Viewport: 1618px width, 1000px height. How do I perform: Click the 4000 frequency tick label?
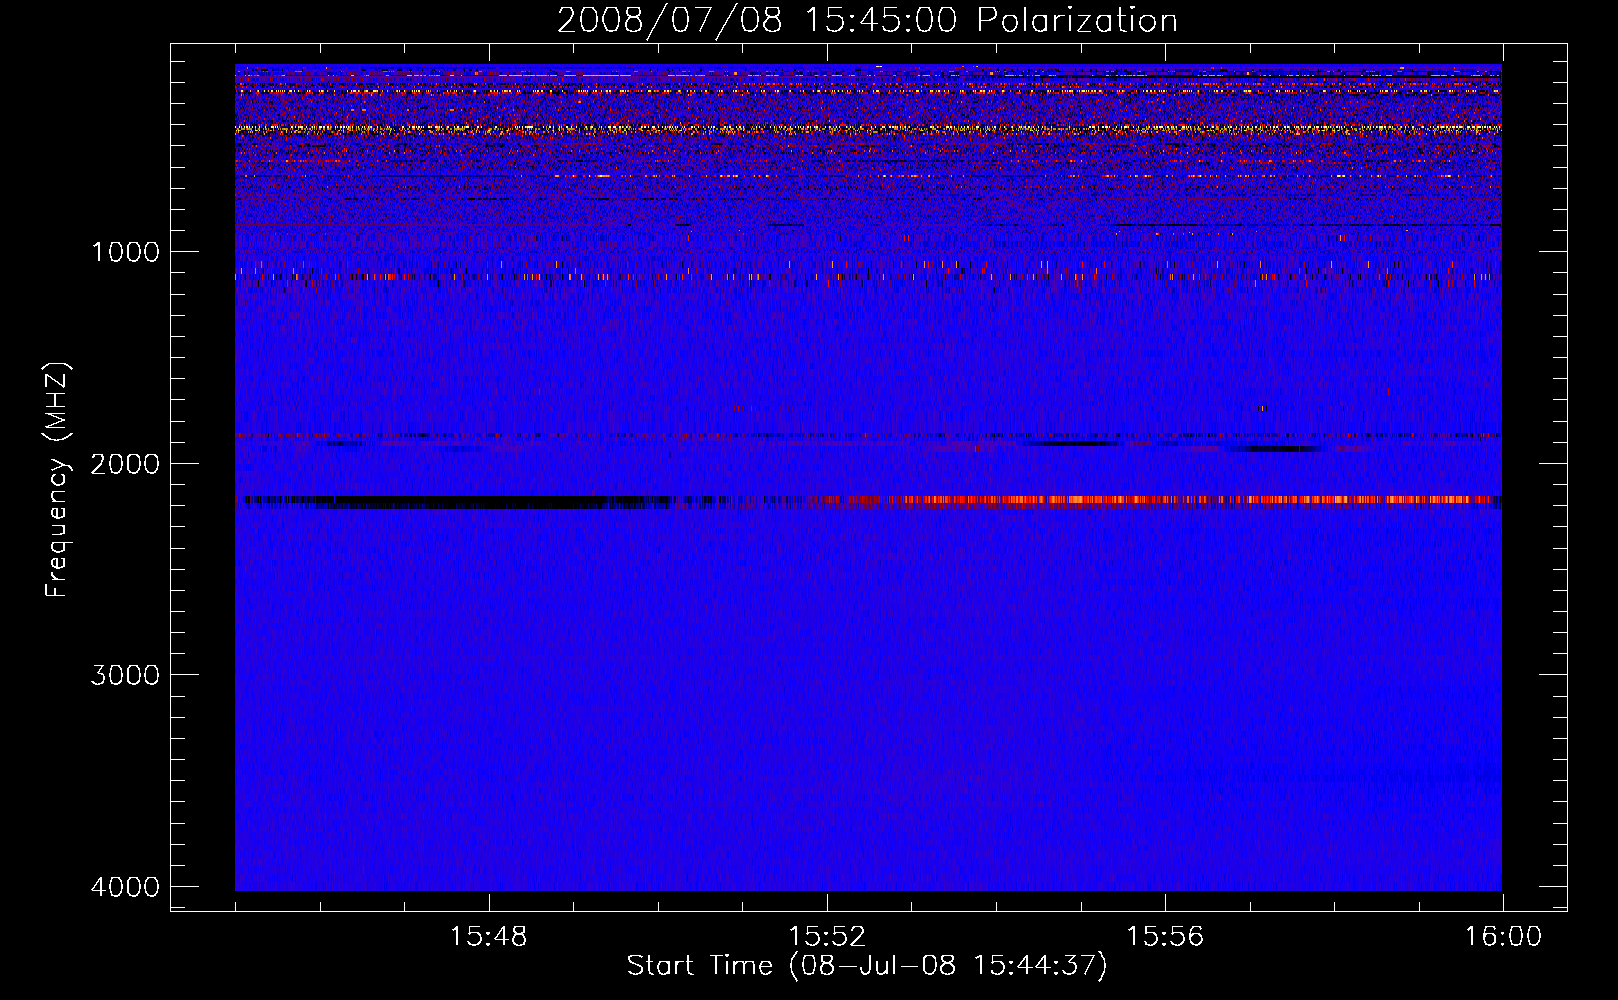[x=125, y=887]
